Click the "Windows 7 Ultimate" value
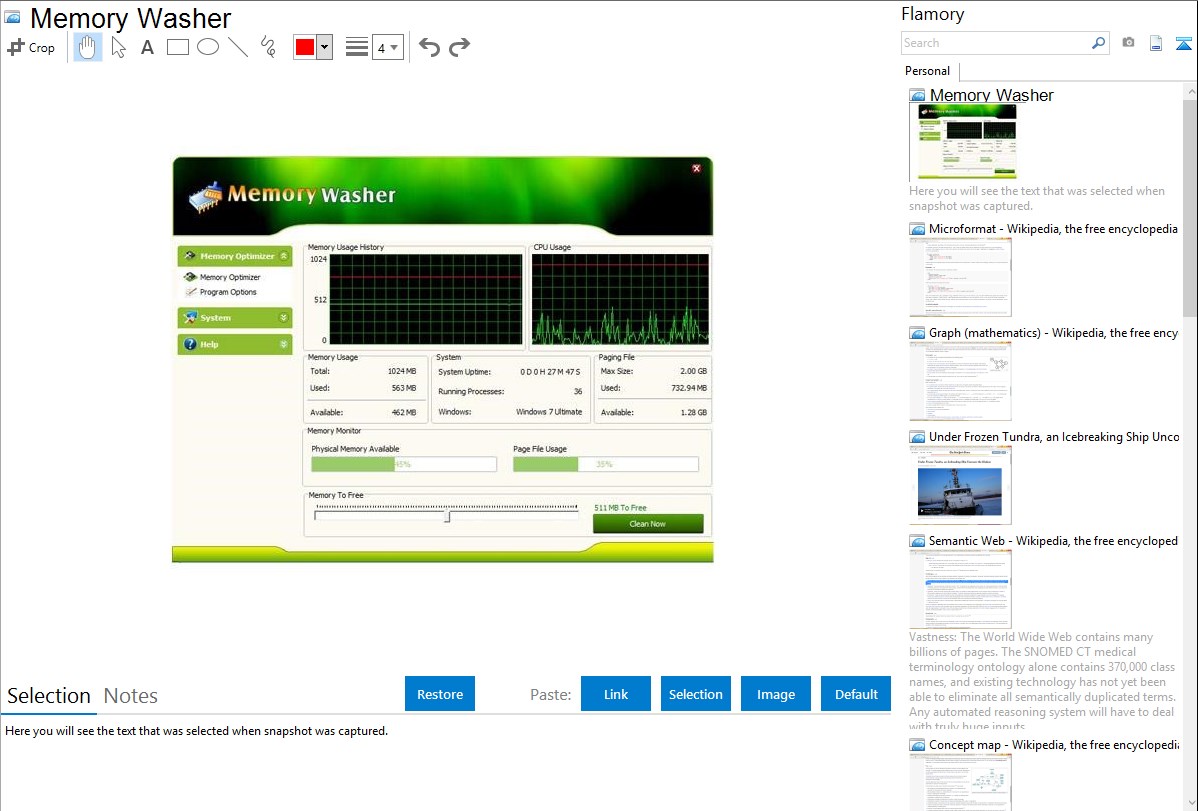The height and width of the screenshot is (811, 1198). click(x=549, y=412)
